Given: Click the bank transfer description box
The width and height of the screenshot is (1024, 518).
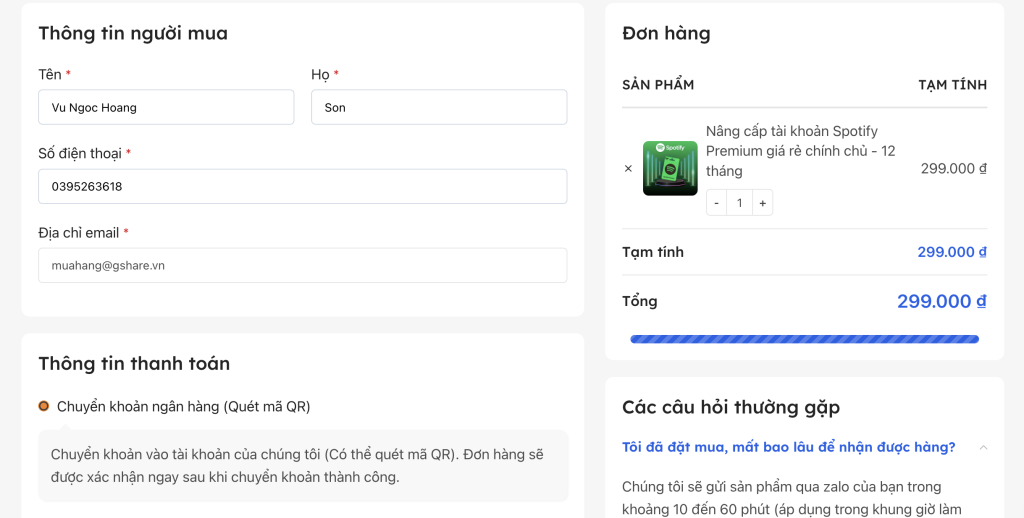Looking at the screenshot, I should point(303,466).
